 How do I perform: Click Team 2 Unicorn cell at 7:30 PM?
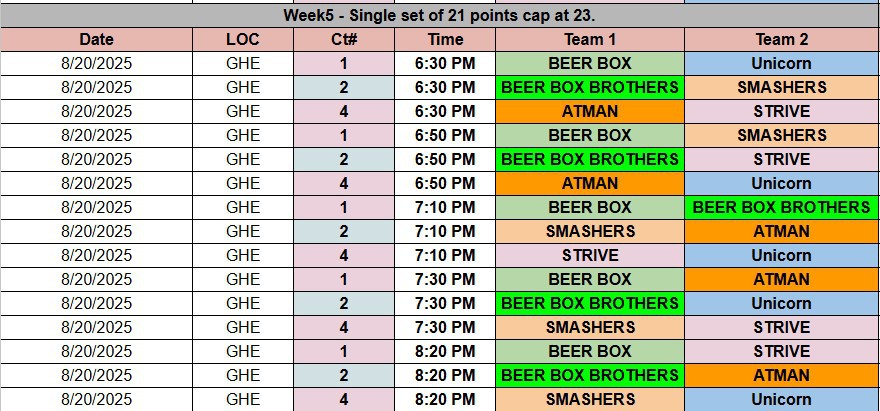pos(782,304)
